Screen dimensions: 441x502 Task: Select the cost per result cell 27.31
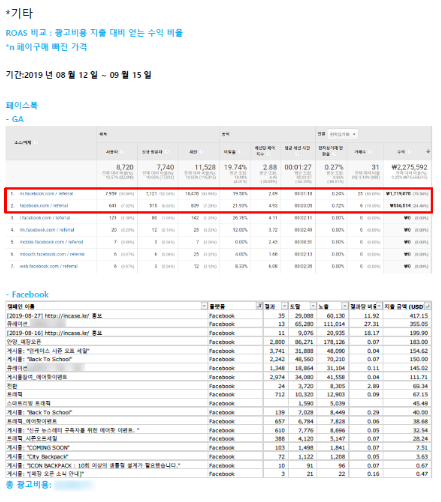click(x=366, y=324)
